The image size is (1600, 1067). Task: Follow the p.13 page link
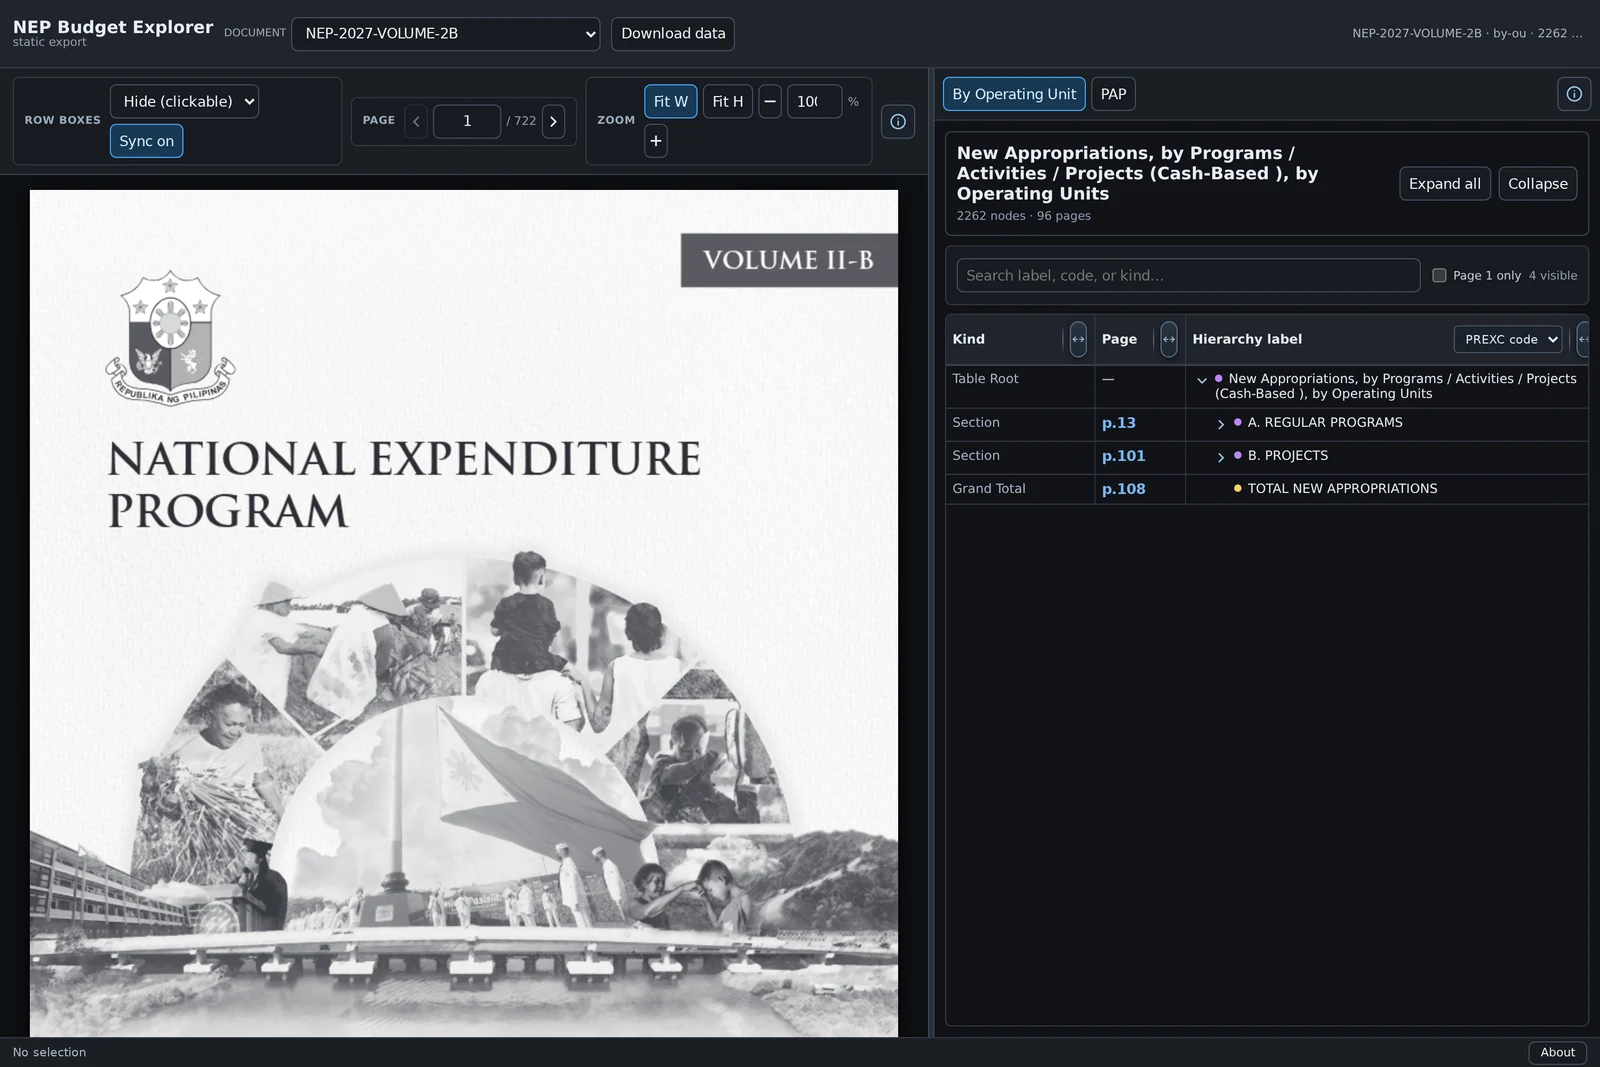pos(1119,423)
